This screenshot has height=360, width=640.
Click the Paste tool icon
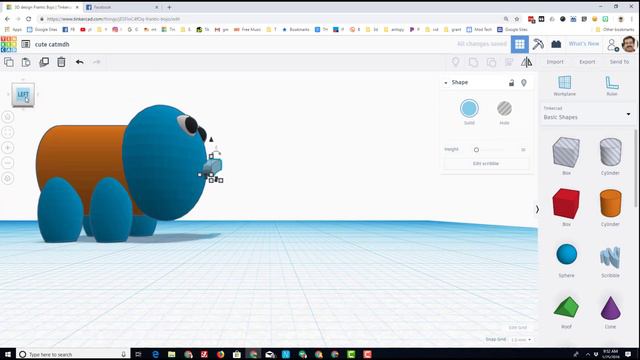pyautogui.click(x=26, y=62)
